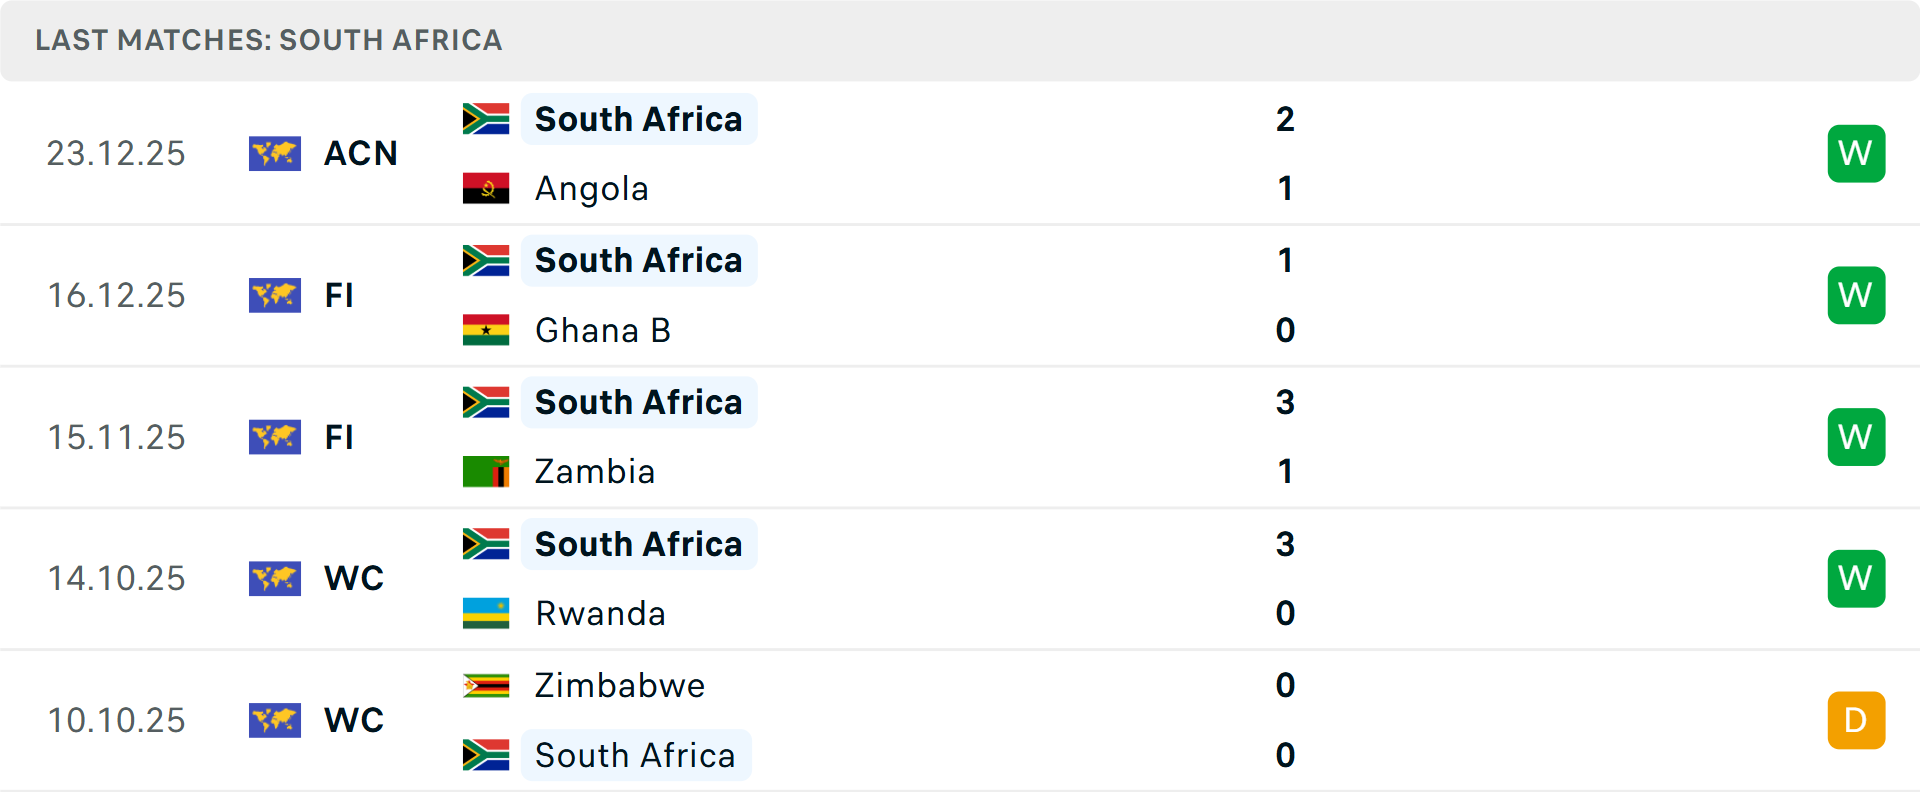
Task: Click the Zimbabwe flag icon
Action: (x=486, y=685)
